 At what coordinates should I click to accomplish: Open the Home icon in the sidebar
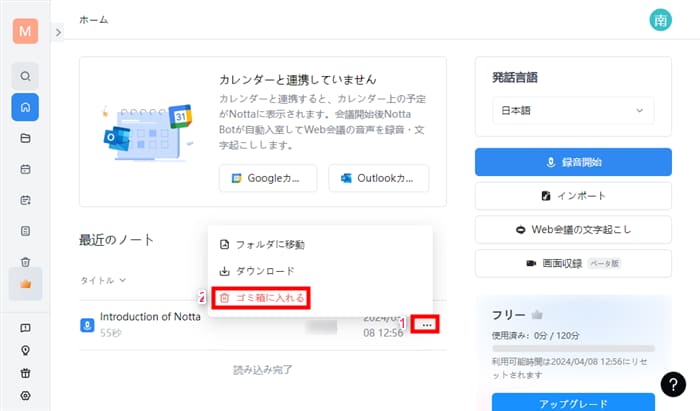(25, 107)
